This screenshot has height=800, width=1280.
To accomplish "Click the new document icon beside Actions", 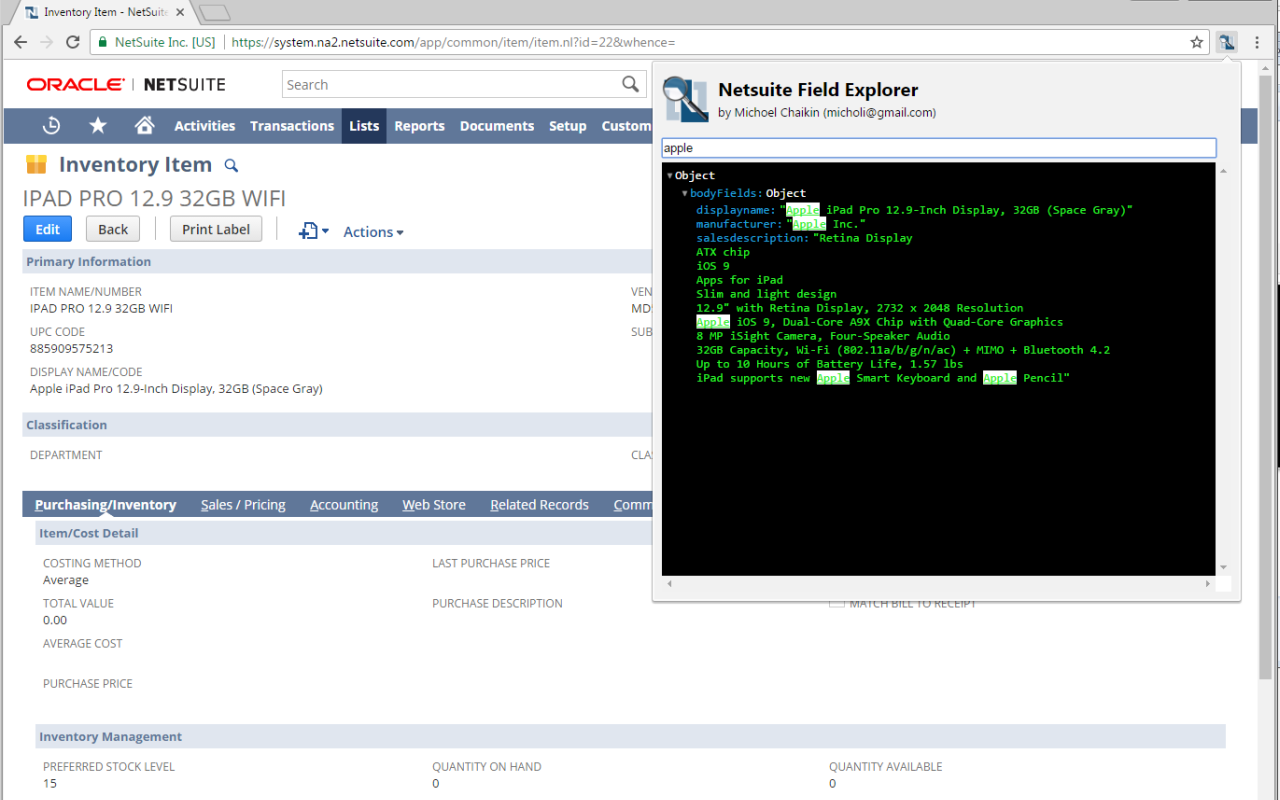I will click(x=308, y=231).
